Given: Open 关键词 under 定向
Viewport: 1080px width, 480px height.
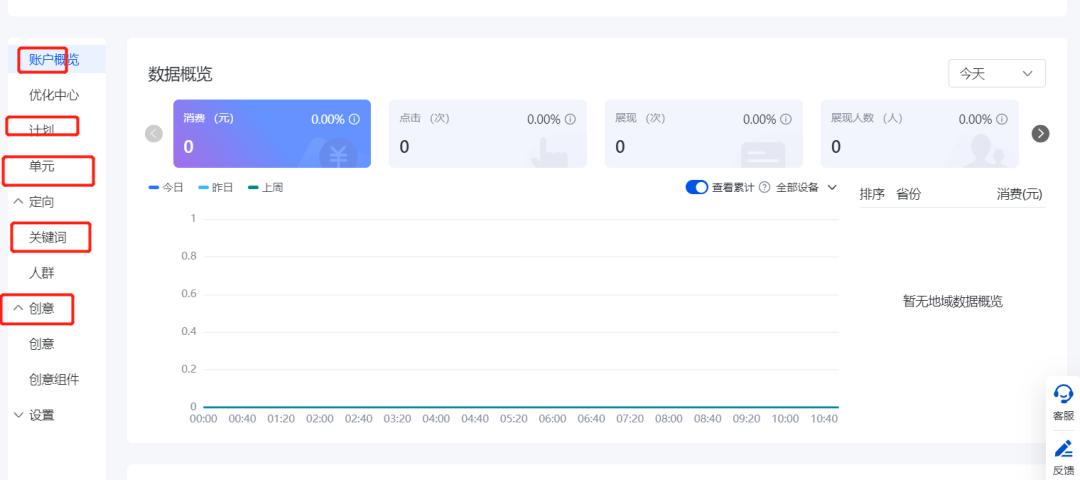Looking at the screenshot, I should click(x=48, y=238).
